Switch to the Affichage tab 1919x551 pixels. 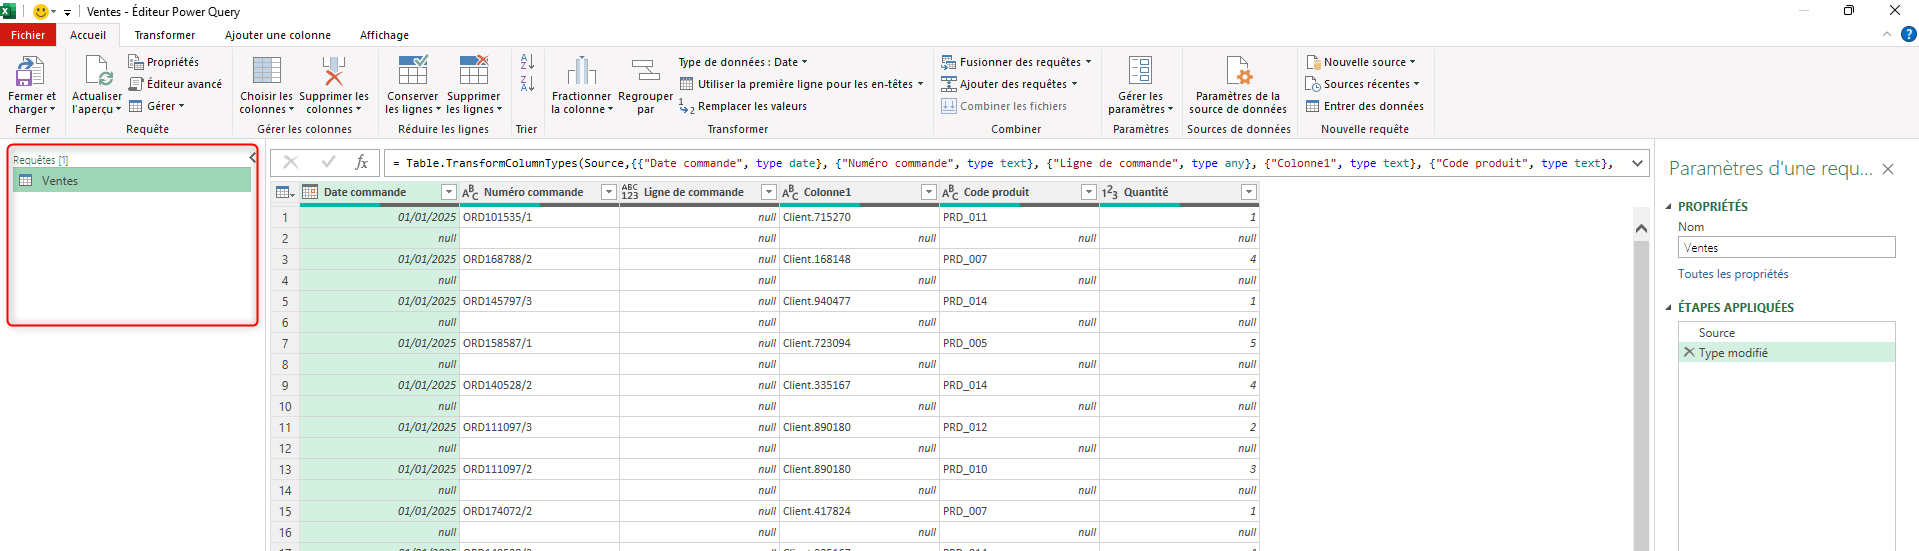pos(384,35)
